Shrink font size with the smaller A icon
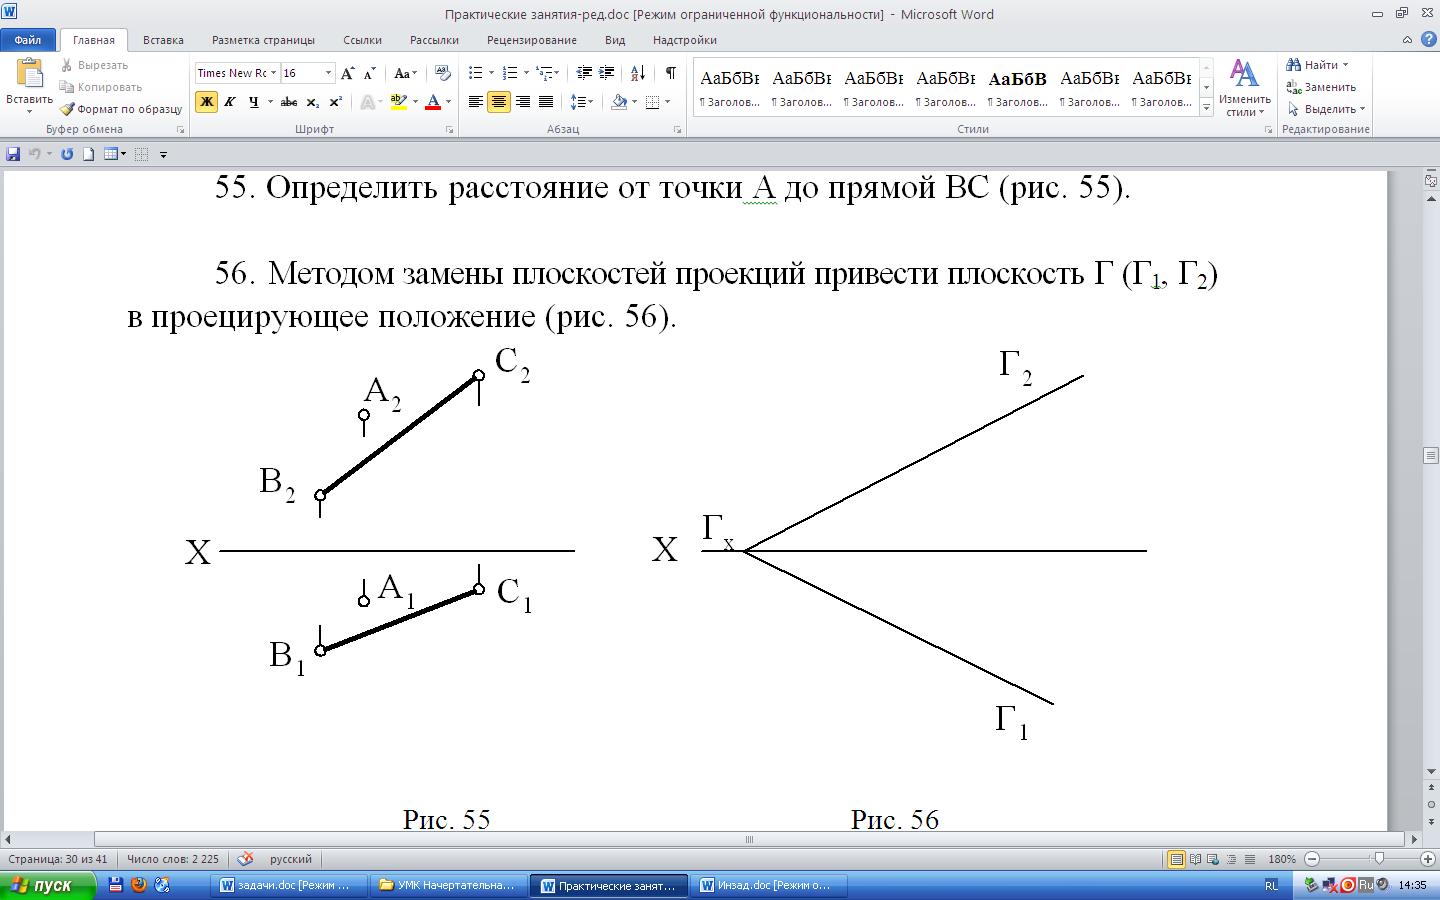Viewport: 1440px width, 900px height. [369, 73]
